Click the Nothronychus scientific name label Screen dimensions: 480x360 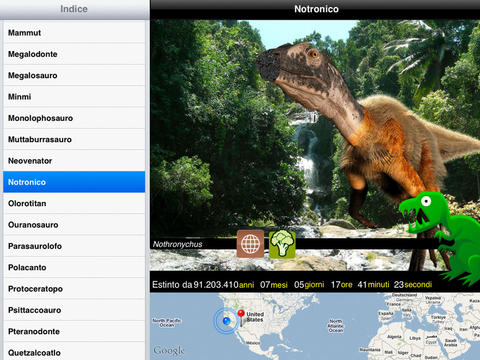pyautogui.click(x=177, y=244)
